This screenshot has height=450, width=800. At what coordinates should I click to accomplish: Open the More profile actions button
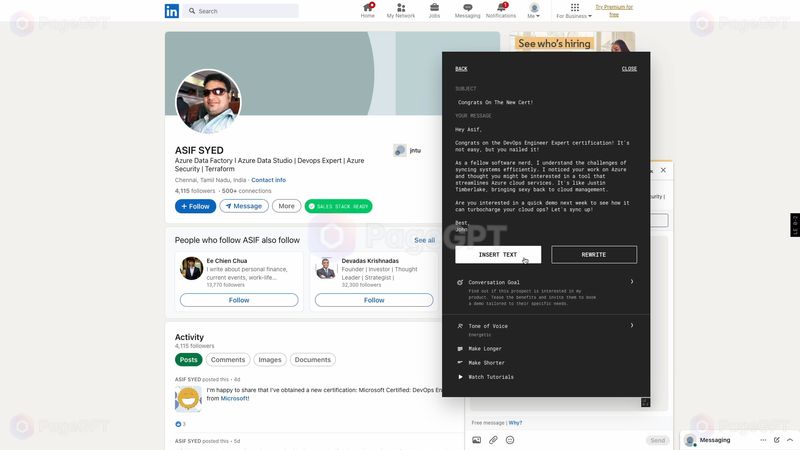point(286,206)
